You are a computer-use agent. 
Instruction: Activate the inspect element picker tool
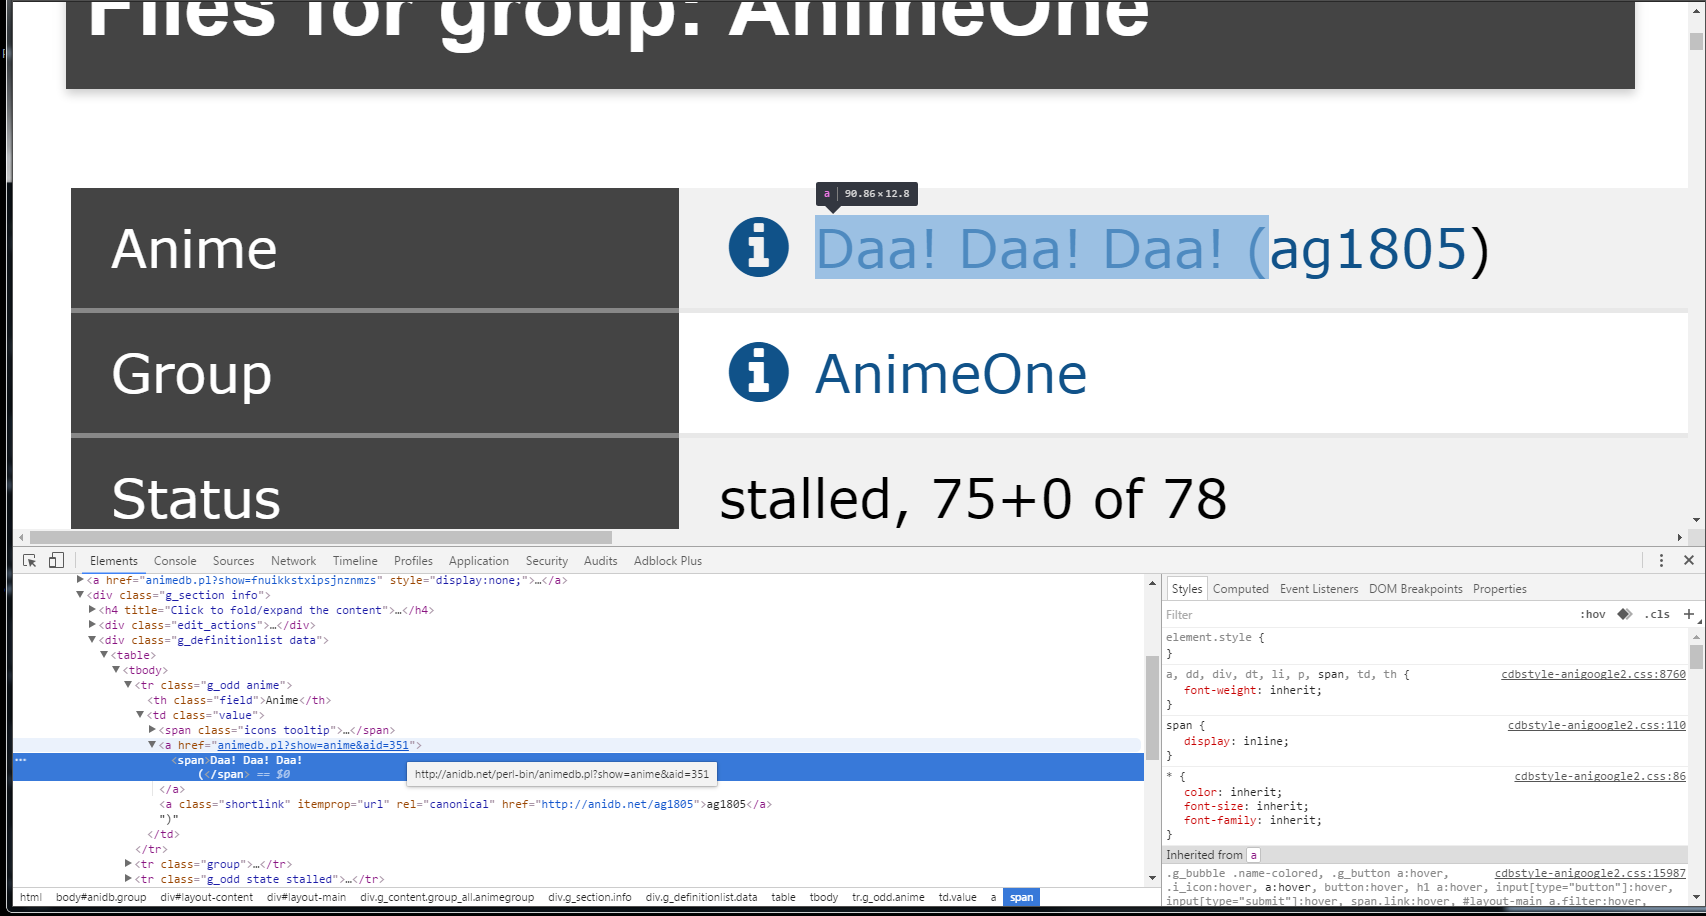(x=29, y=561)
